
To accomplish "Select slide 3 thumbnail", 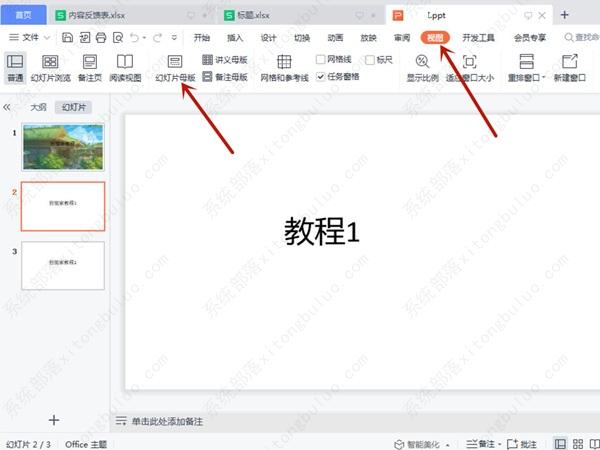I will coord(63,266).
